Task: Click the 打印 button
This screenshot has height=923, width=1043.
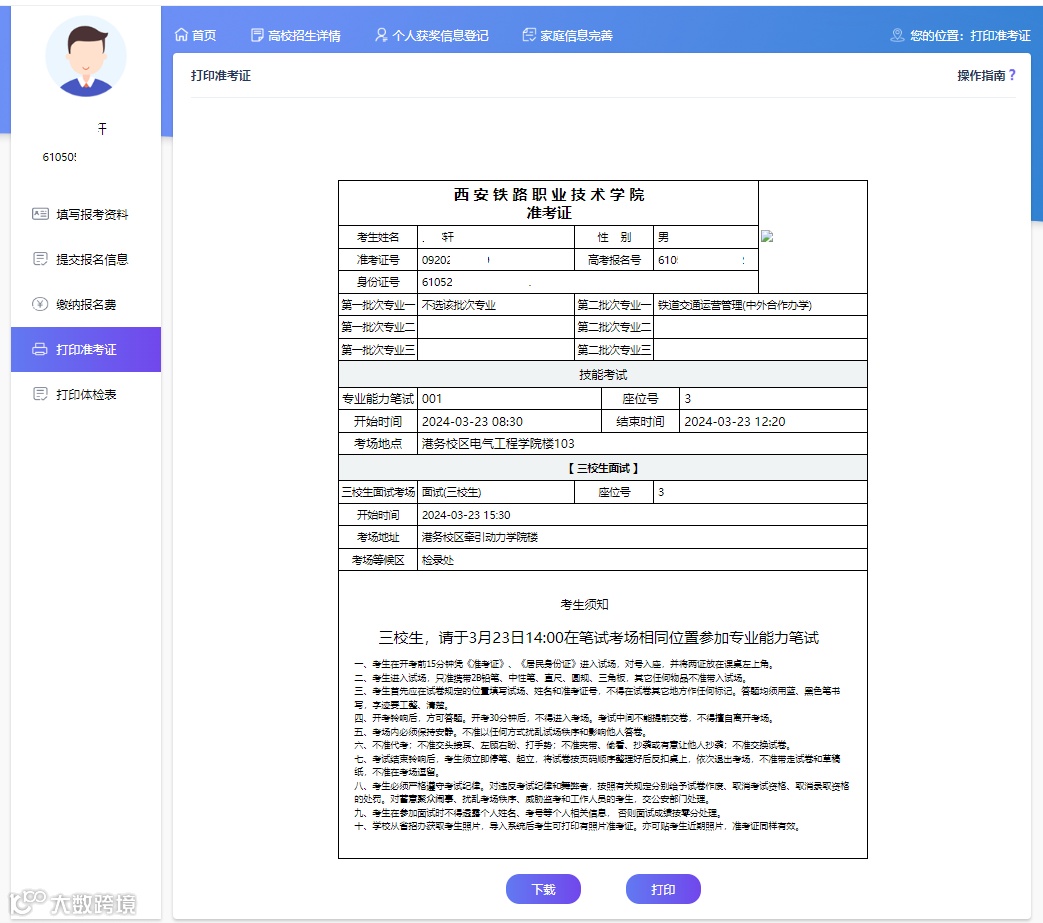Action: (663, 889)
